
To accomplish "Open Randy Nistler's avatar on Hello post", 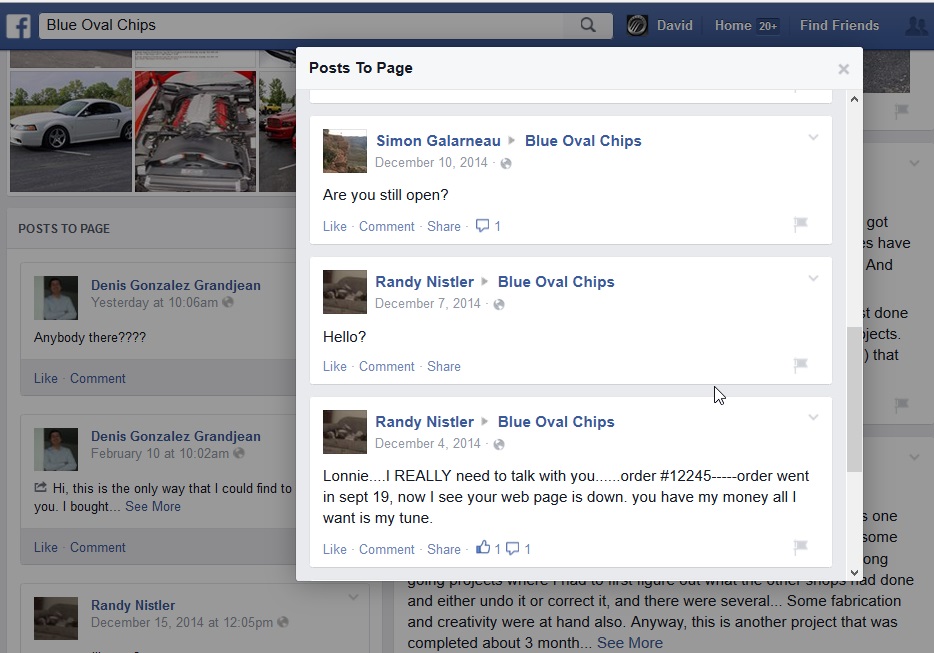I will tap(345, 292).
